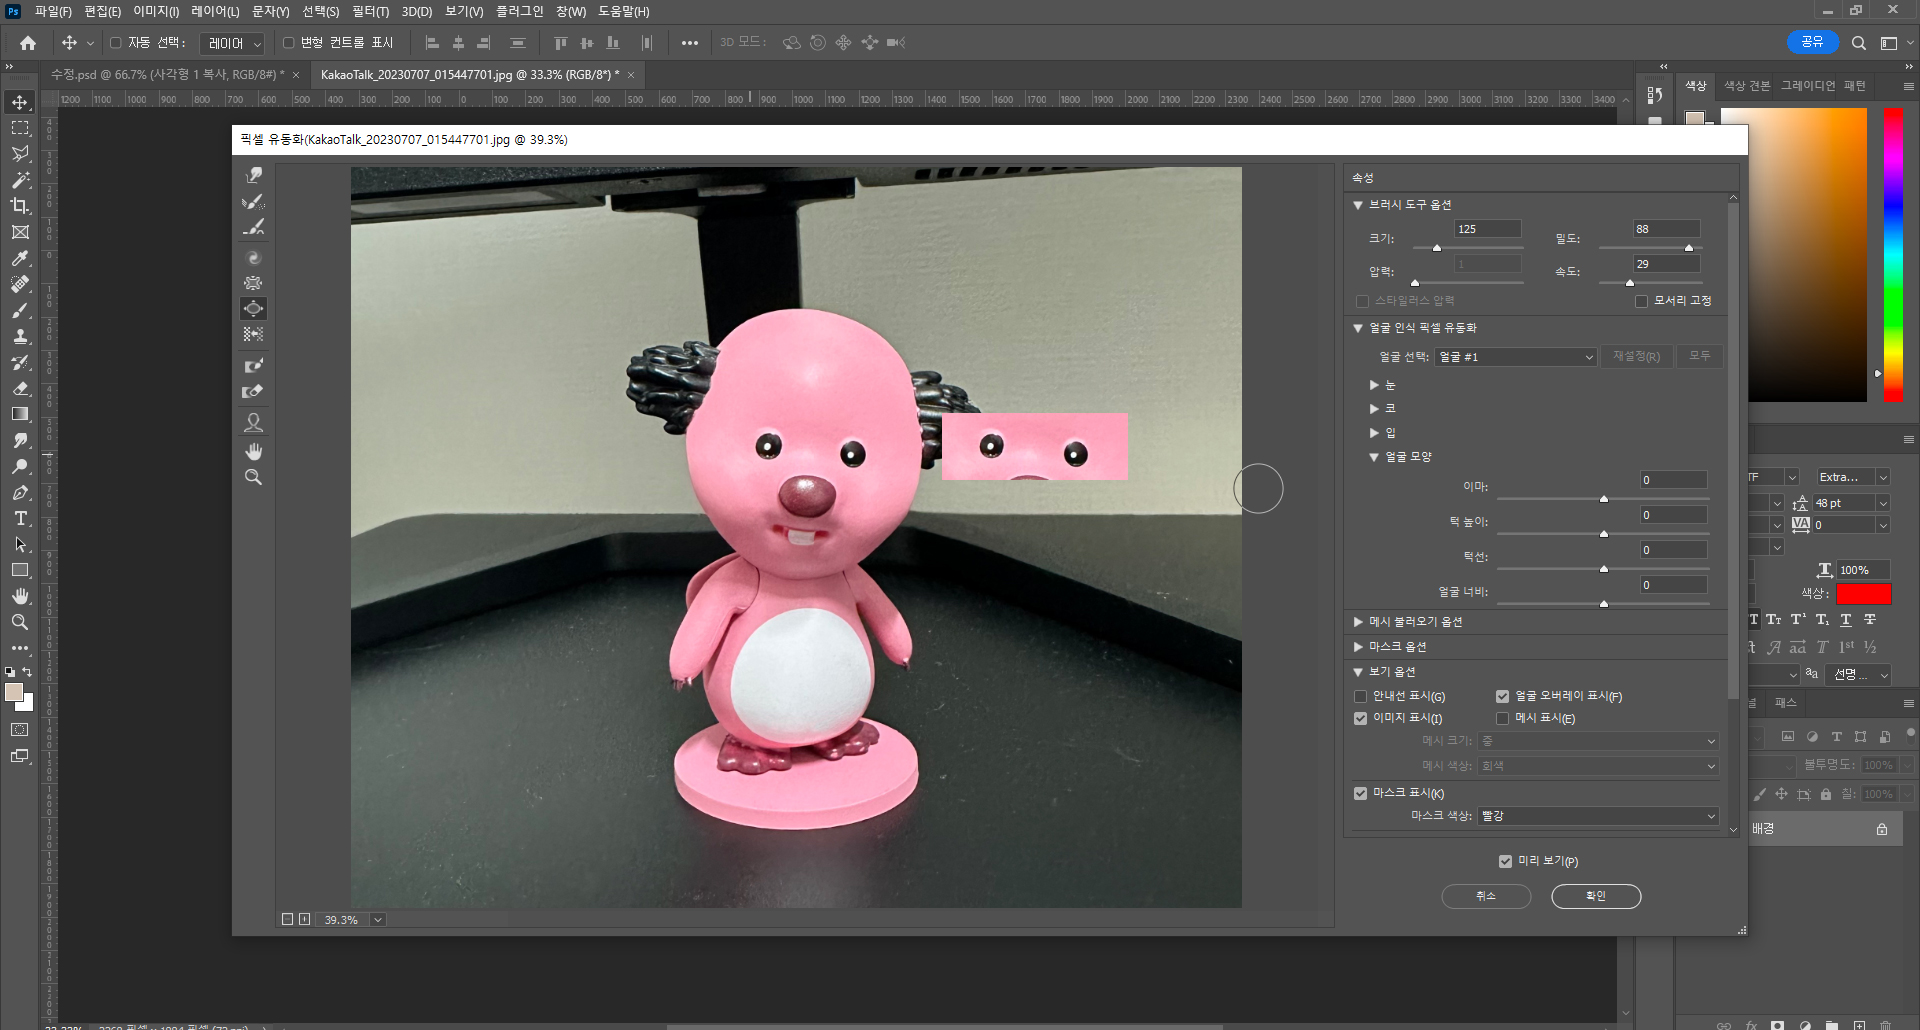Click the 이마 forehead slider
This screenshot has width=1920, height=1030.
click(x=1603, y=498)
